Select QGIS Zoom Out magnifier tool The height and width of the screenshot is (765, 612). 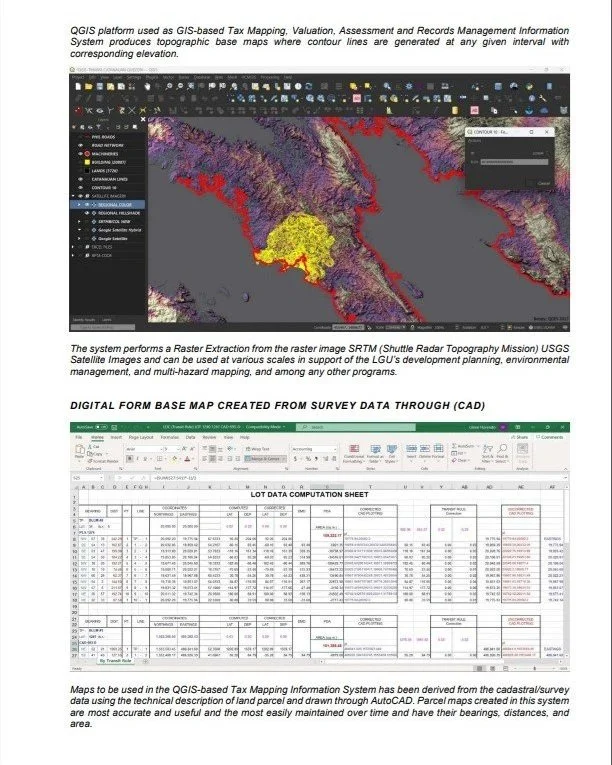click(x=180, y=86)
